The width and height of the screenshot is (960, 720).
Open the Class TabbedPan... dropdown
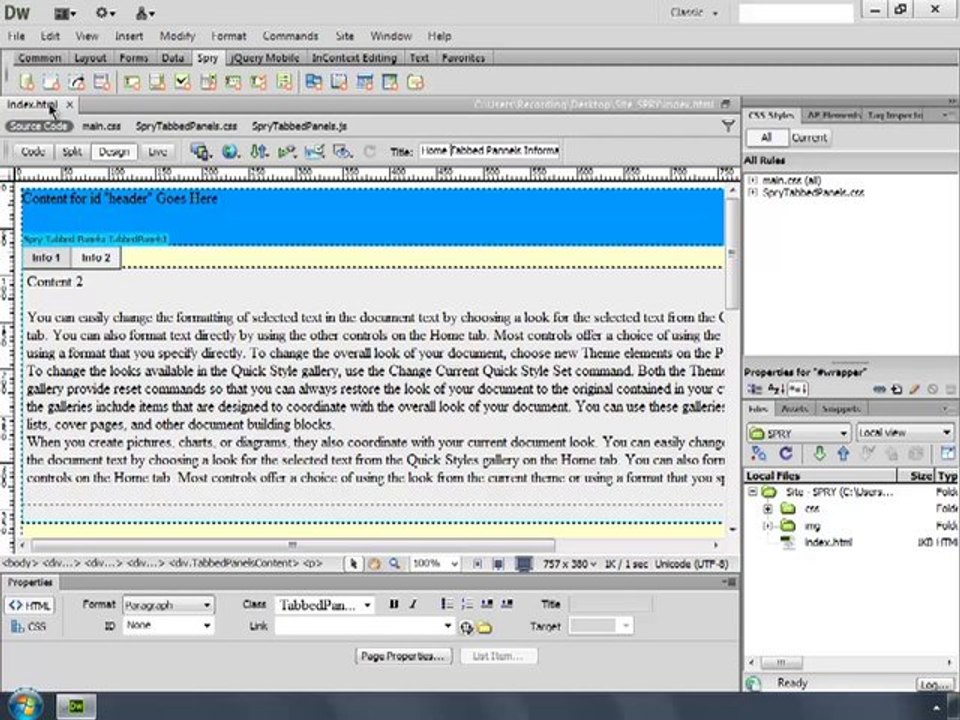[x=324, y=605]
